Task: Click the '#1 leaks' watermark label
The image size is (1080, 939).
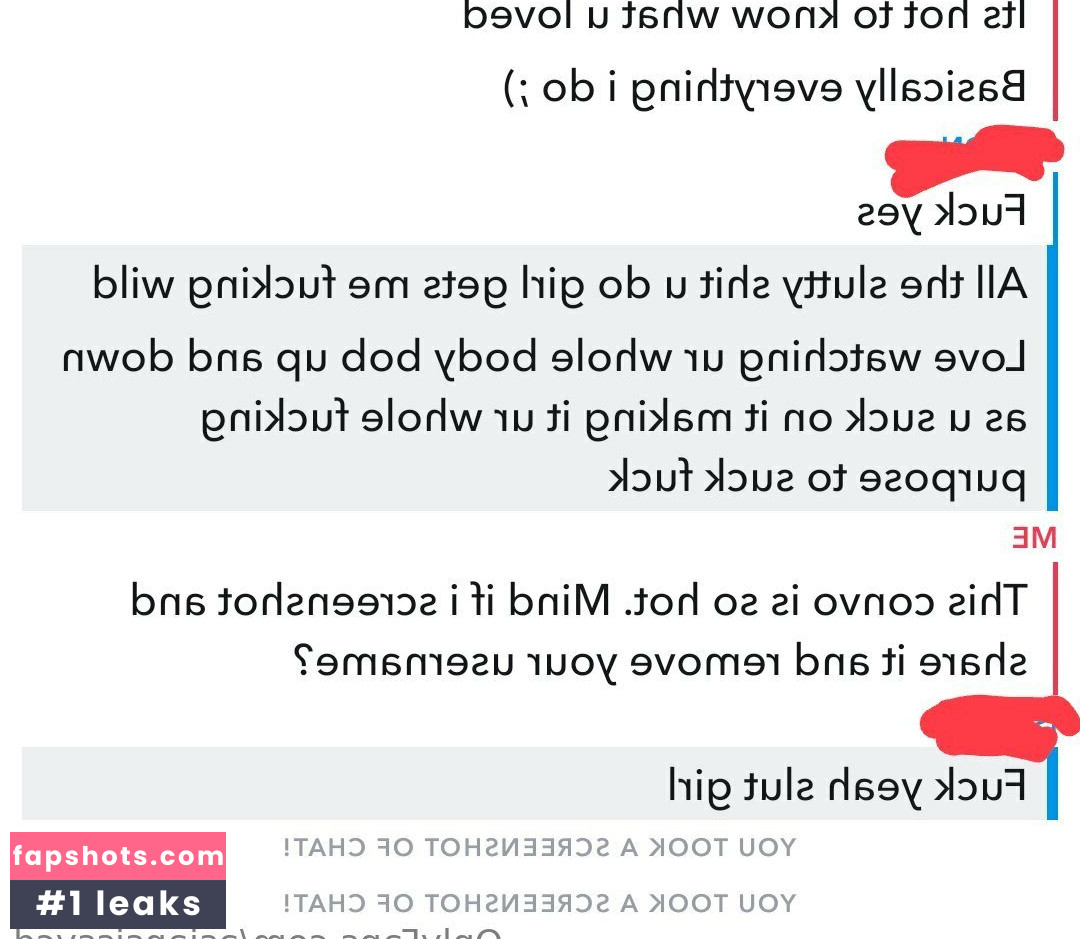Action: click(118, 904)
